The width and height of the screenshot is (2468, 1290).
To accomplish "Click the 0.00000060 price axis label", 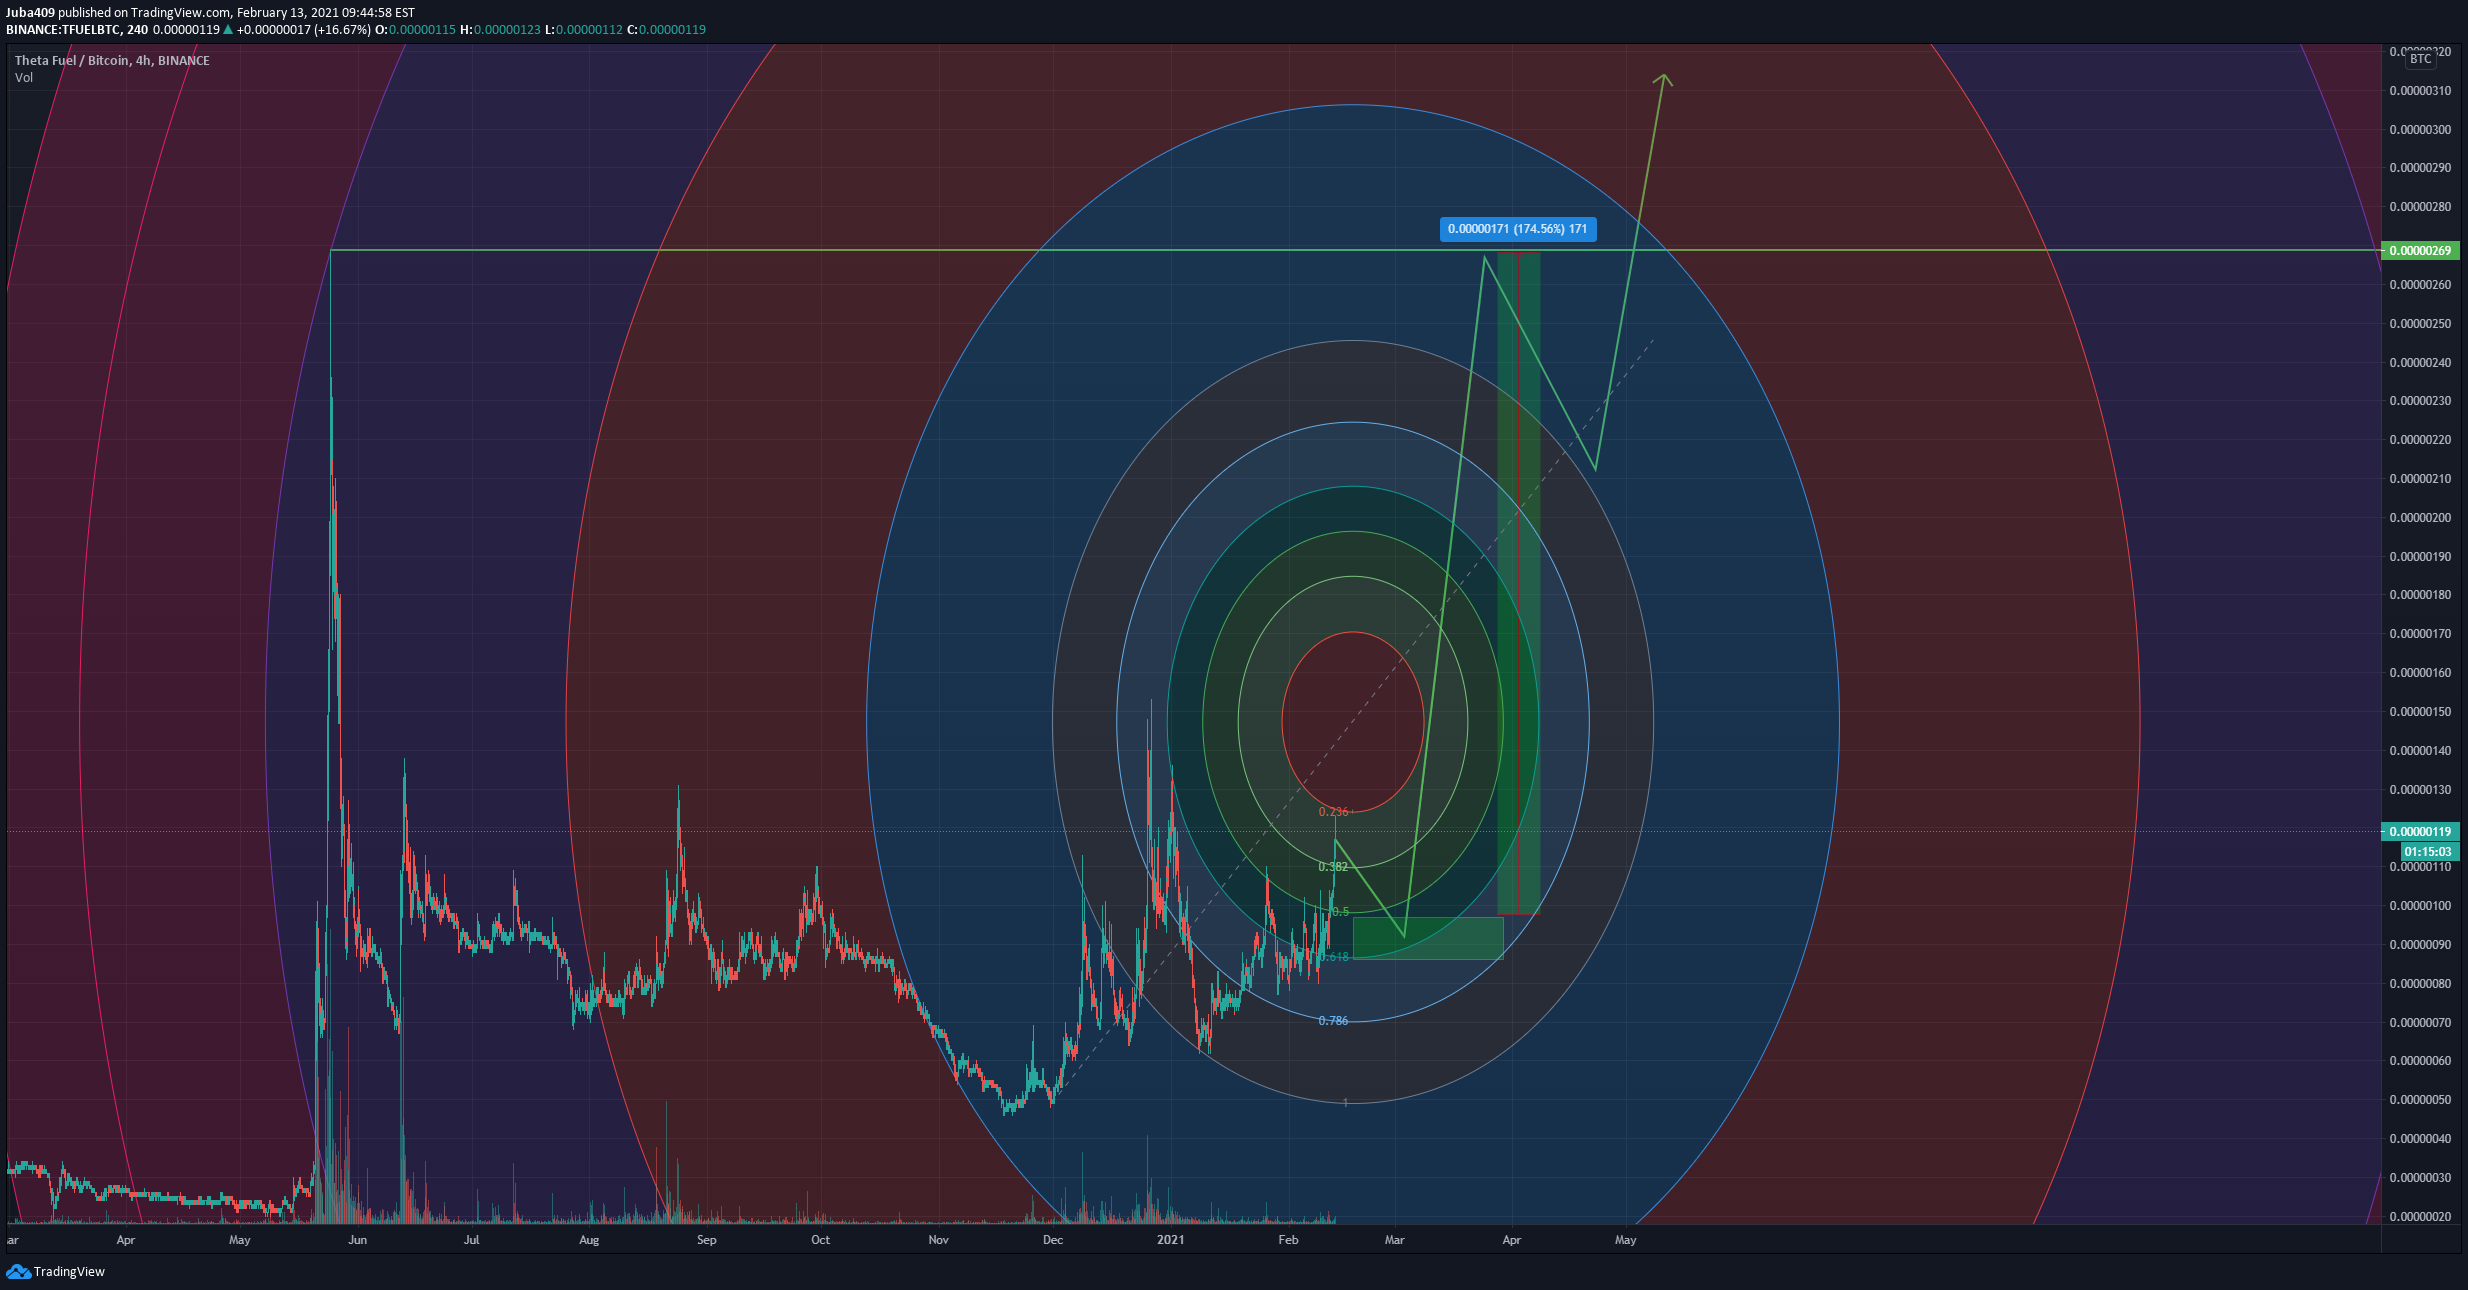I will point(2420,1061).
